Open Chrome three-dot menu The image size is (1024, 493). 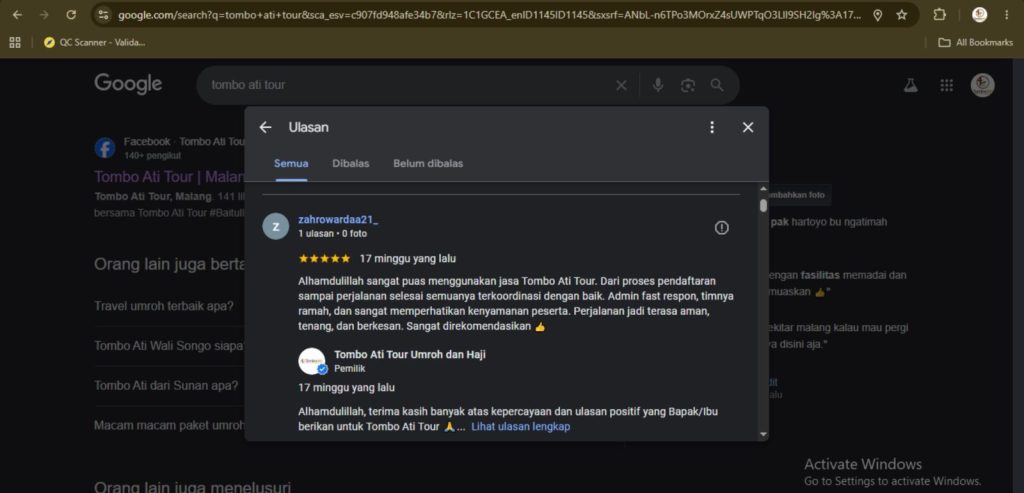[x=1006, y=14]
